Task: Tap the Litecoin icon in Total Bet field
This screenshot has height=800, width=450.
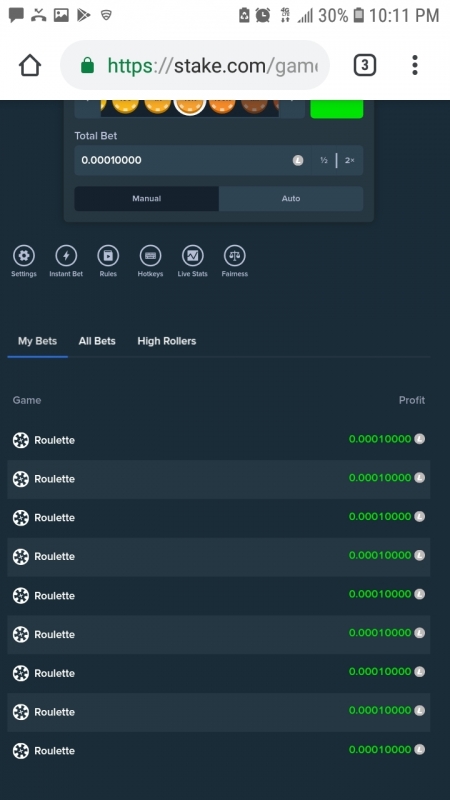Action: point(298,160)
